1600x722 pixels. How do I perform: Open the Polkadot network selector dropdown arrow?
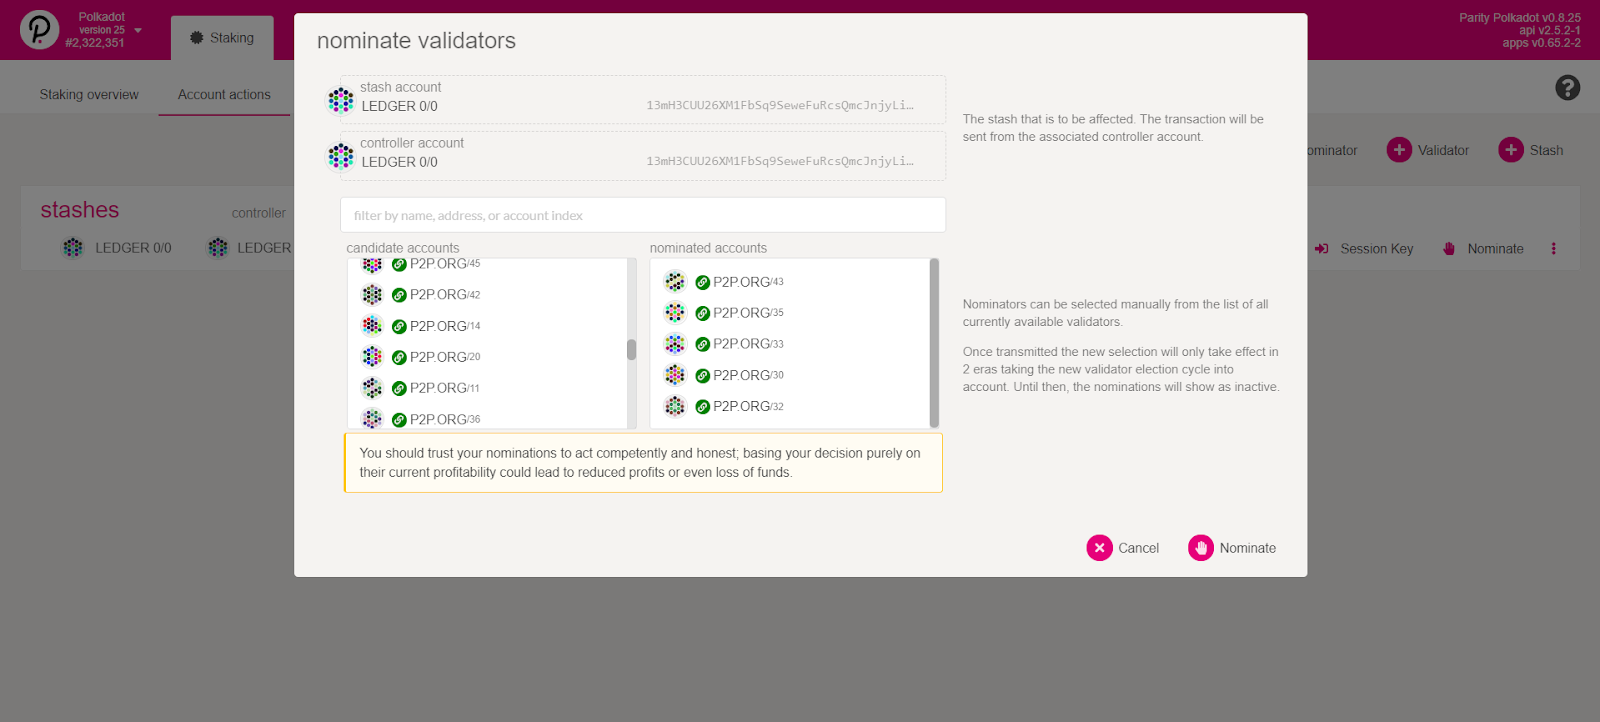(x=138, y=30)
